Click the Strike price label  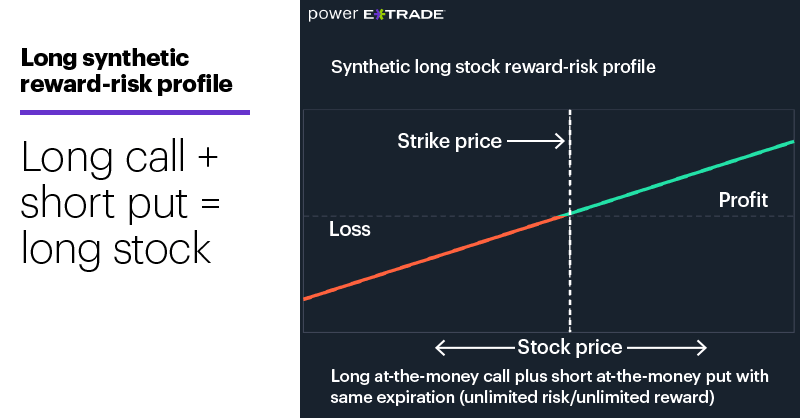tap(449, 141)
